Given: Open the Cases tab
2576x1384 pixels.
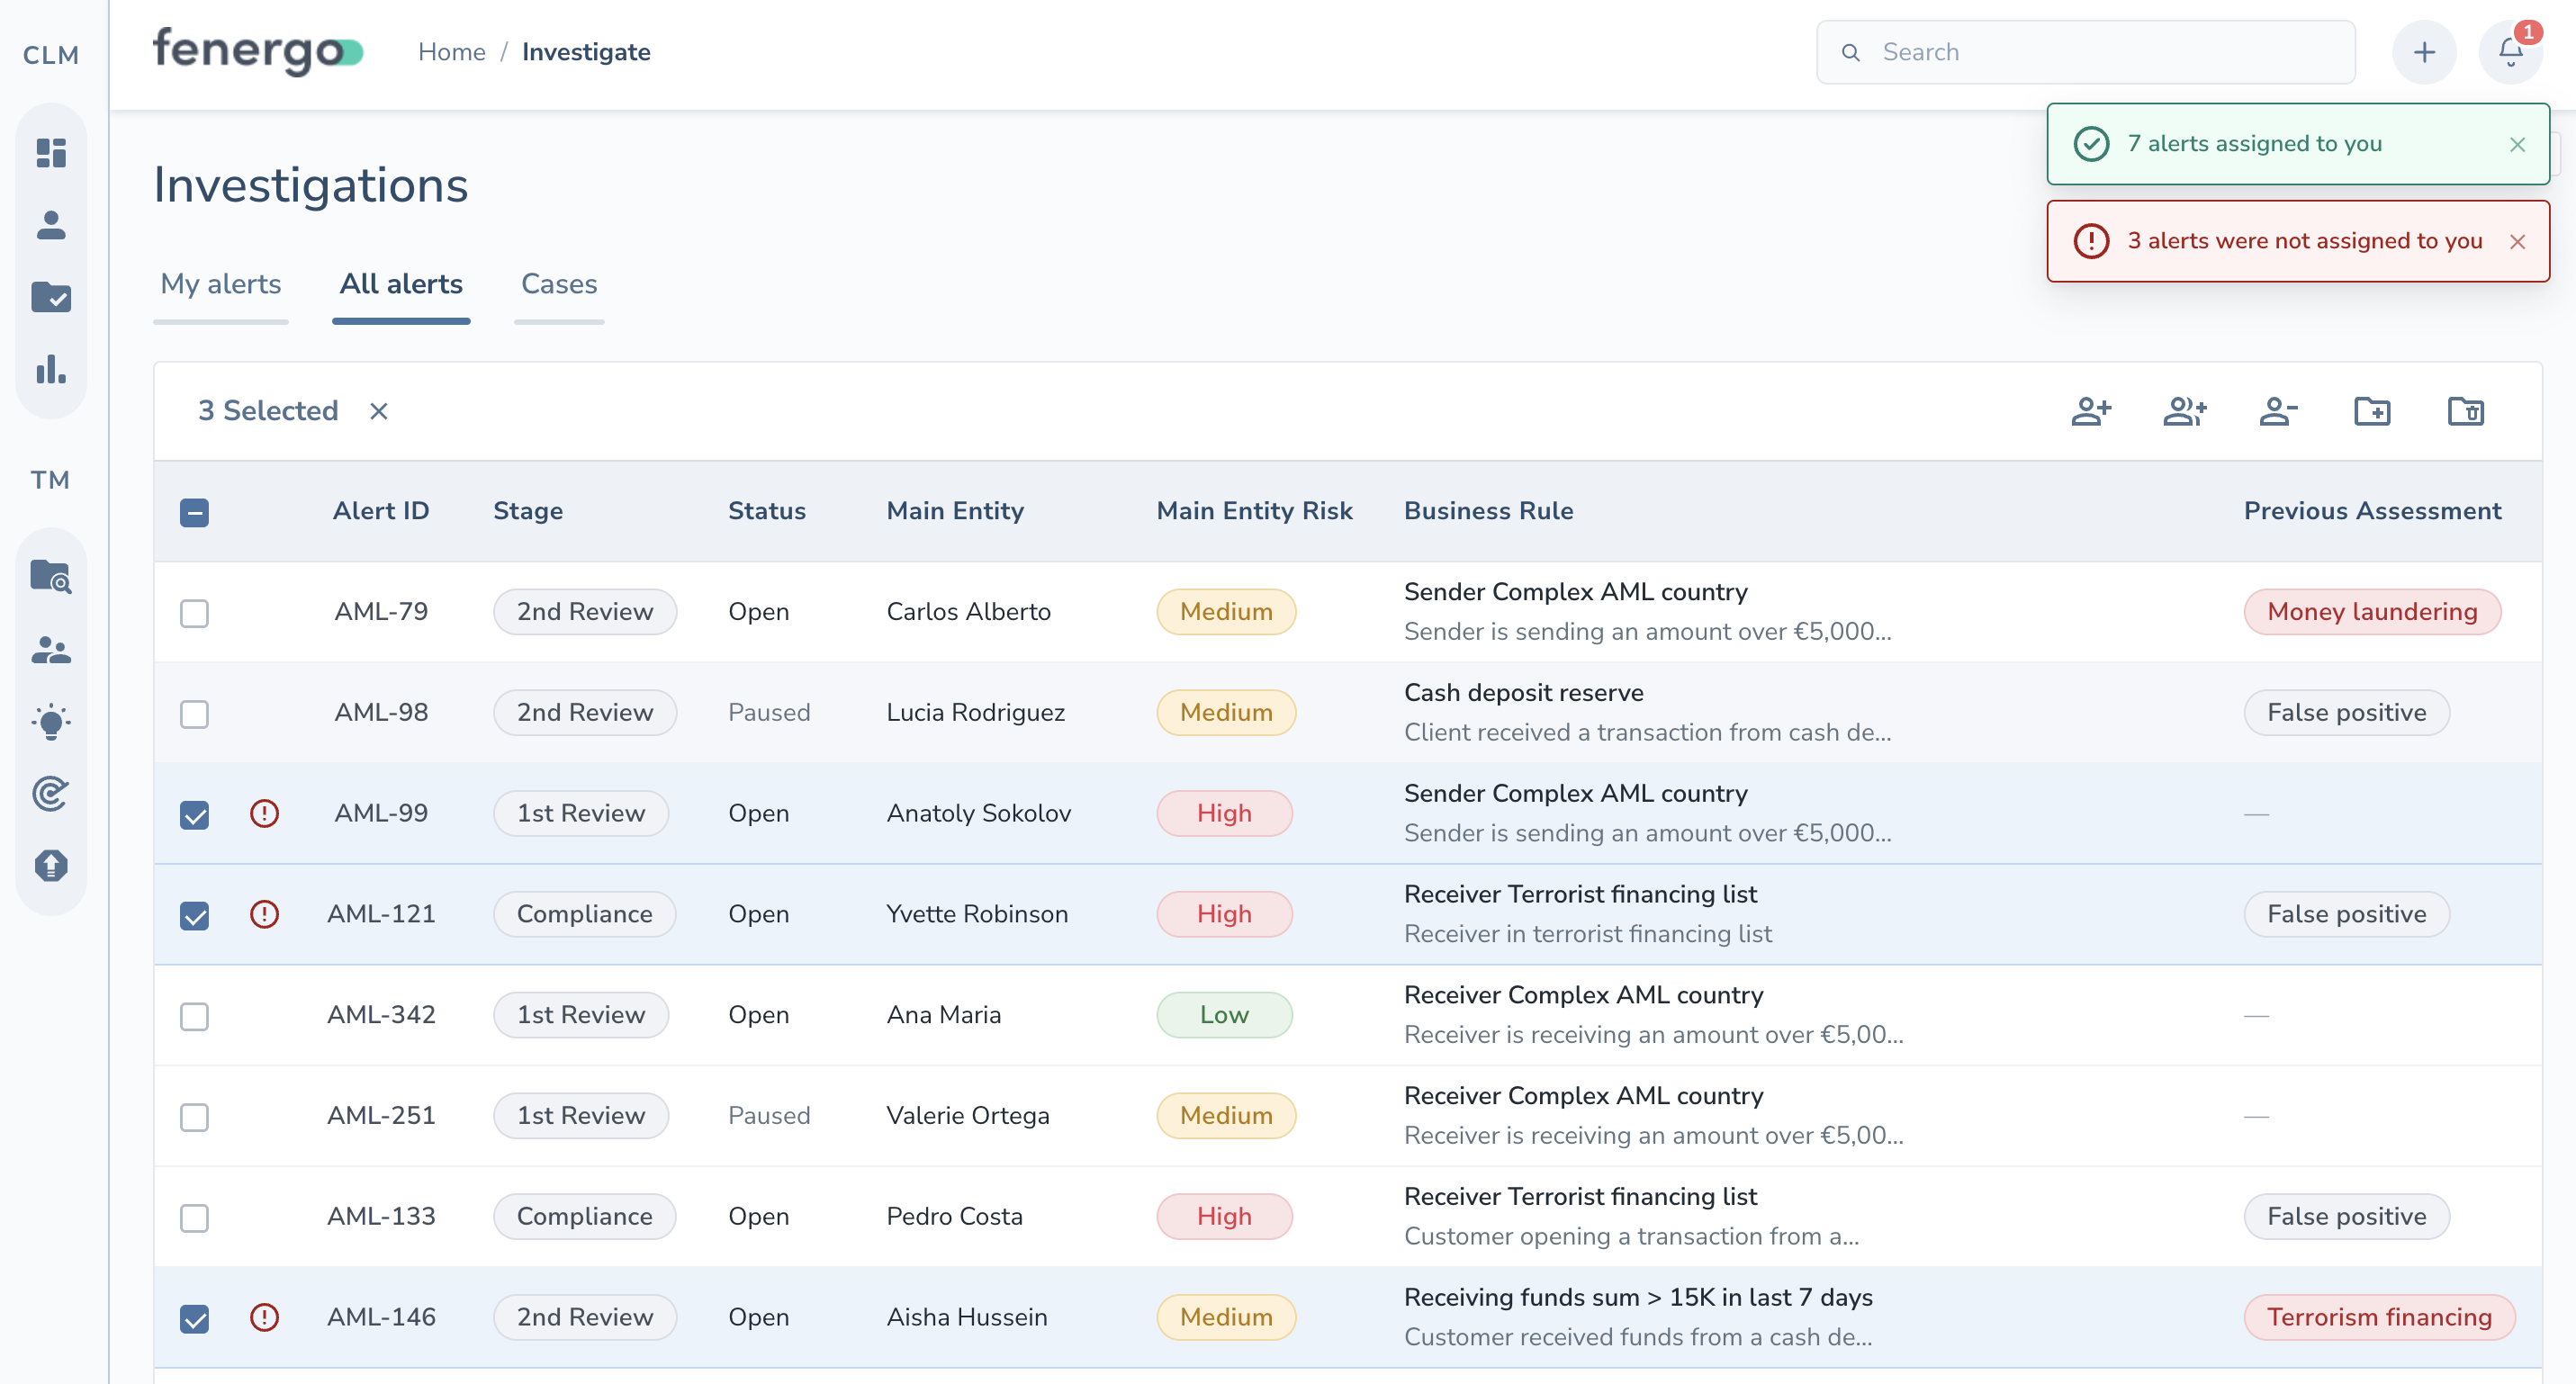Looking at the screenshot, I should coord(559,284).
